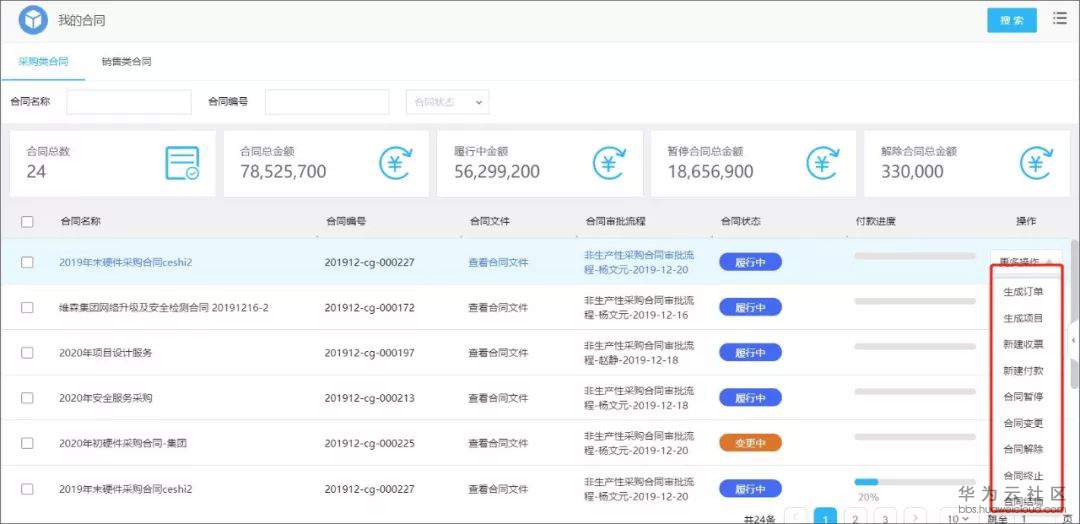
Task: Select checkbox for 2020年安全服务采购
Action: coord(27,398)
